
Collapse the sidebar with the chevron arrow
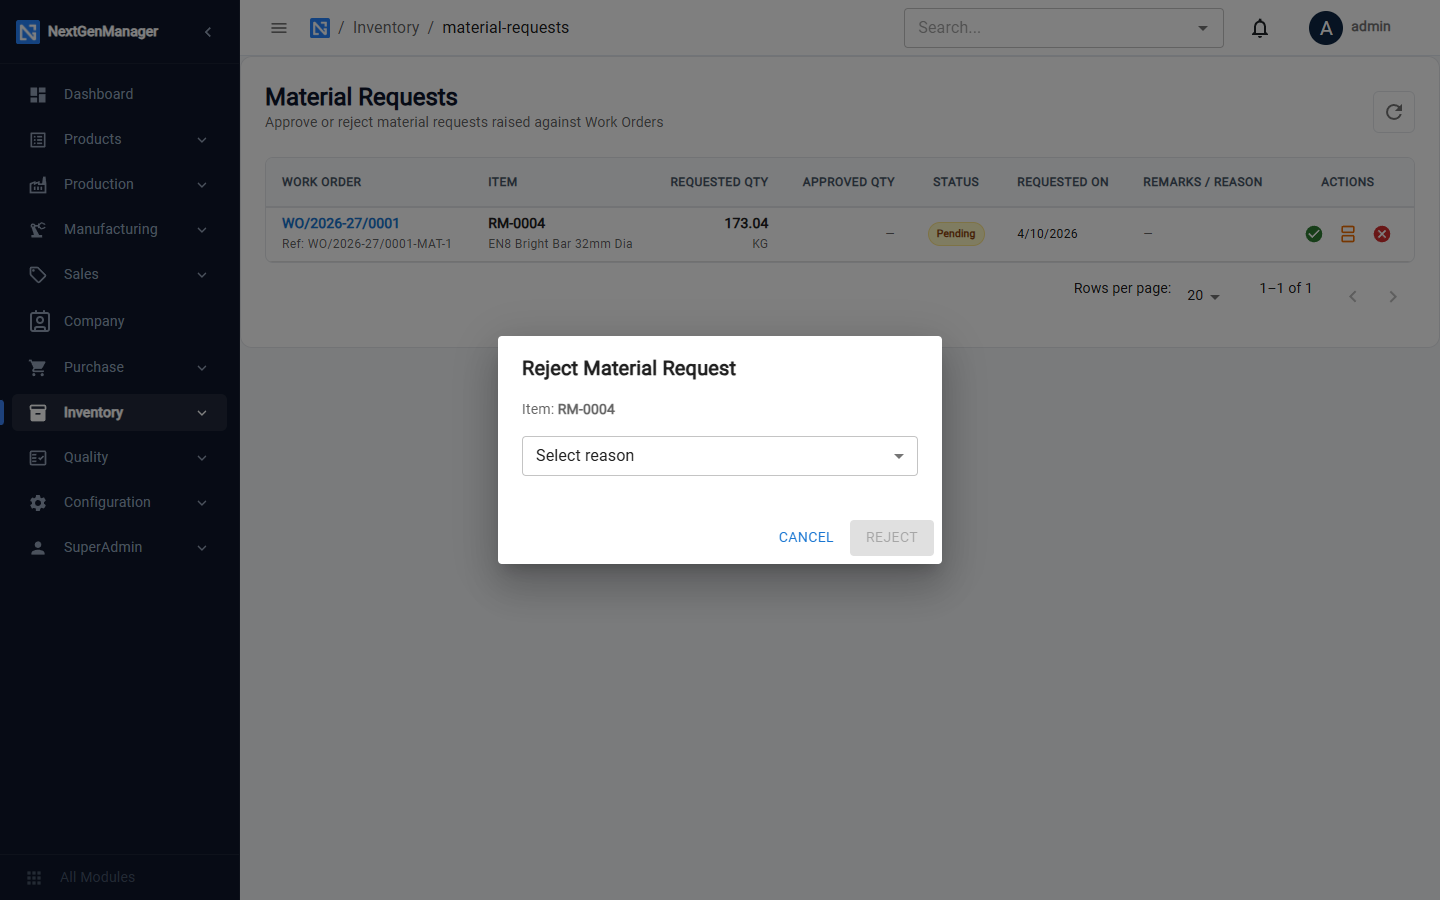(x=208, y=32)
